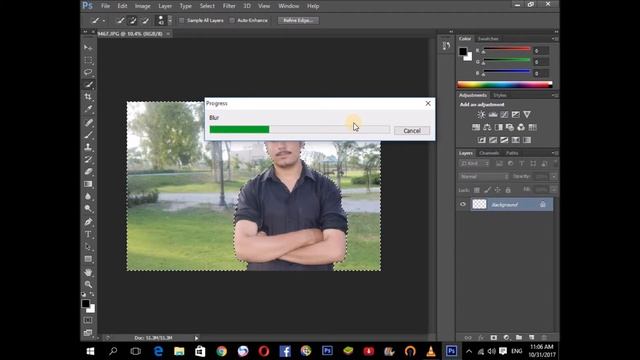Toggle lock transparent pixels icon
Screen dimensions: 640x360
(x=476, y=190)
